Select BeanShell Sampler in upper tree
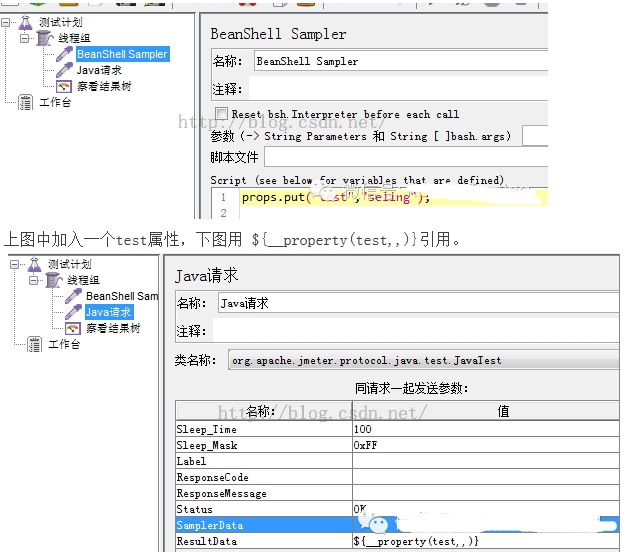This screenshot has height=554, width=624. (x=122, y=54)
